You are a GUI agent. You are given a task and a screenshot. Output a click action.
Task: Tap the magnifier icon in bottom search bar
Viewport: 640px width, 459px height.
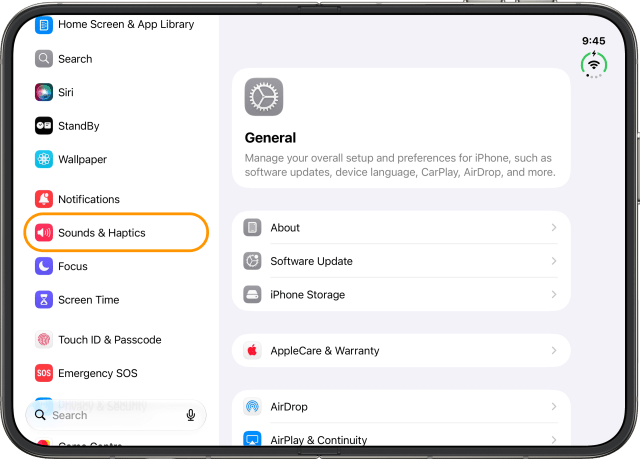point(40,415)
